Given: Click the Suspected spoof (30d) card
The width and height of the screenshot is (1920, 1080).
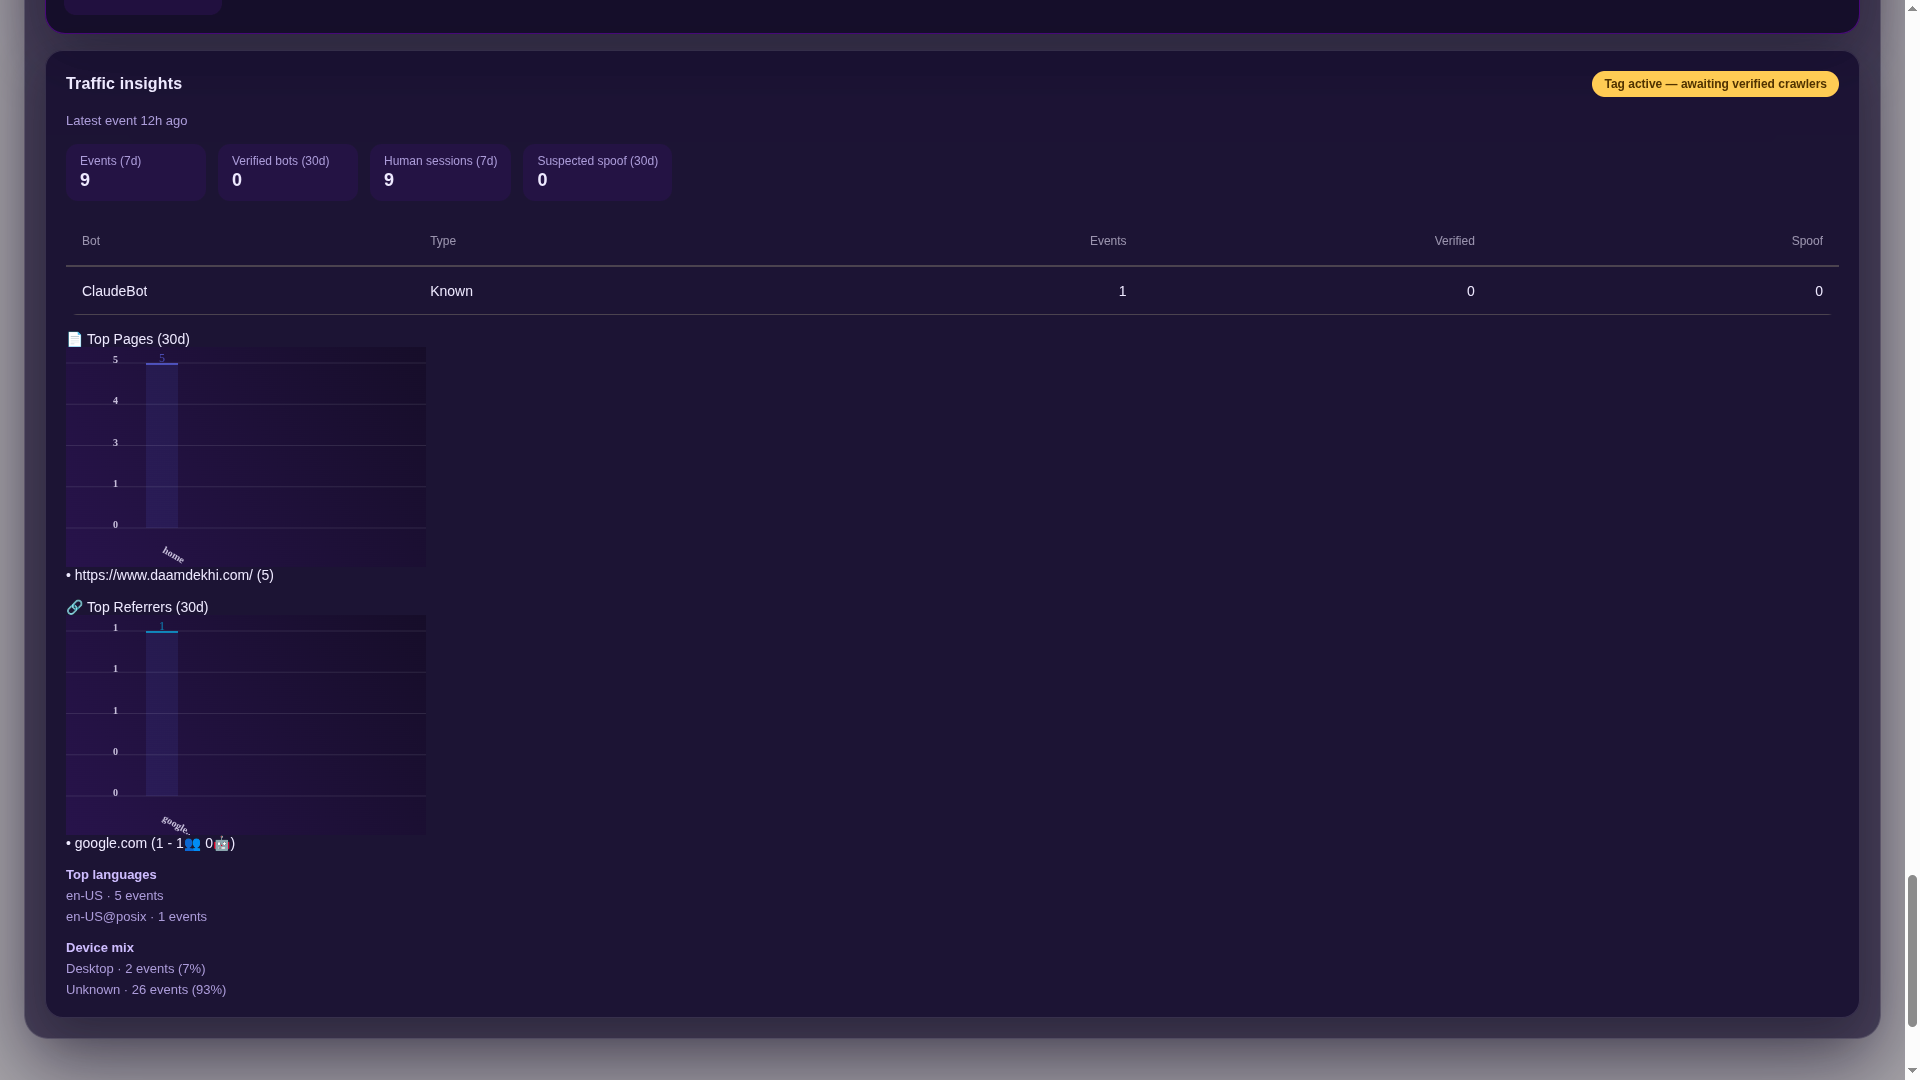Looking at the screenshot, I should [597, 172].
